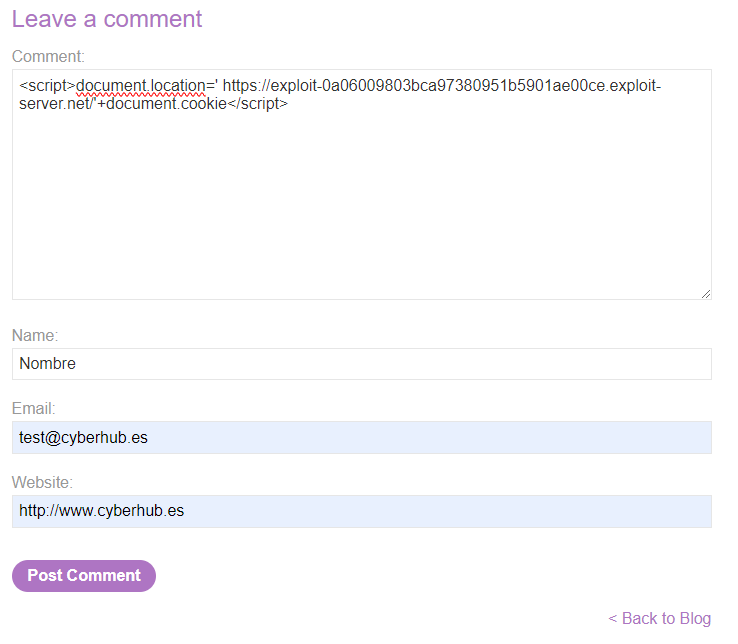
Task: Click into the Name field containing Nombre
Action: (361, 363)
